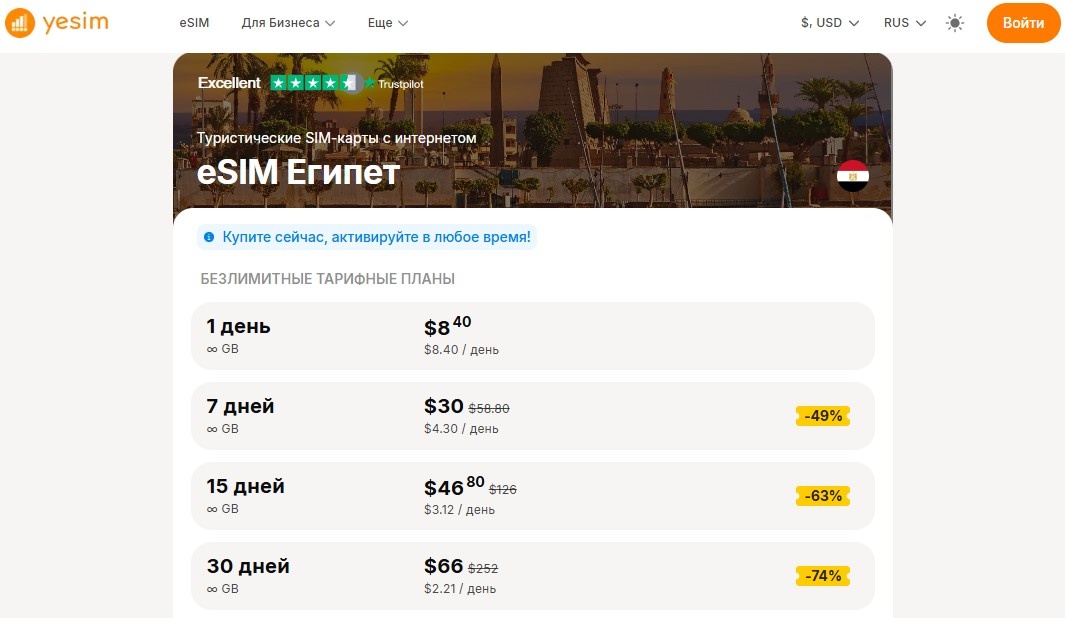Select the 7 дней unlimited plan
The image size is (1065, 618).
tap(532, 416)
